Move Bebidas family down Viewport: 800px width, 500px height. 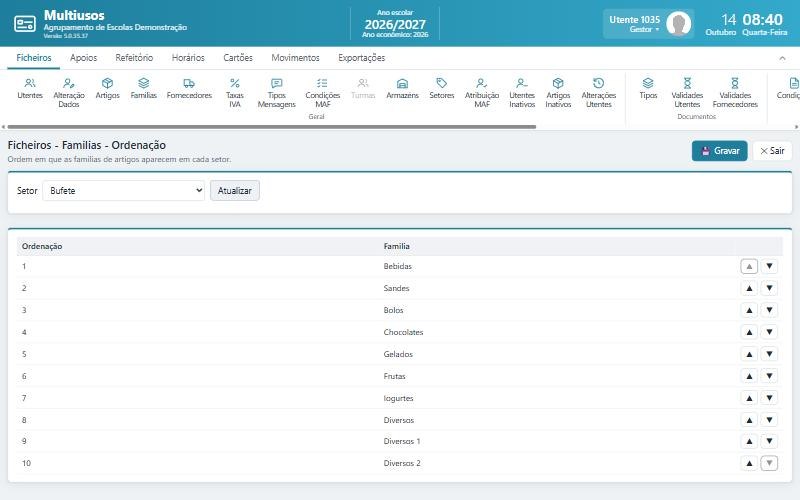tap(769, 266)
